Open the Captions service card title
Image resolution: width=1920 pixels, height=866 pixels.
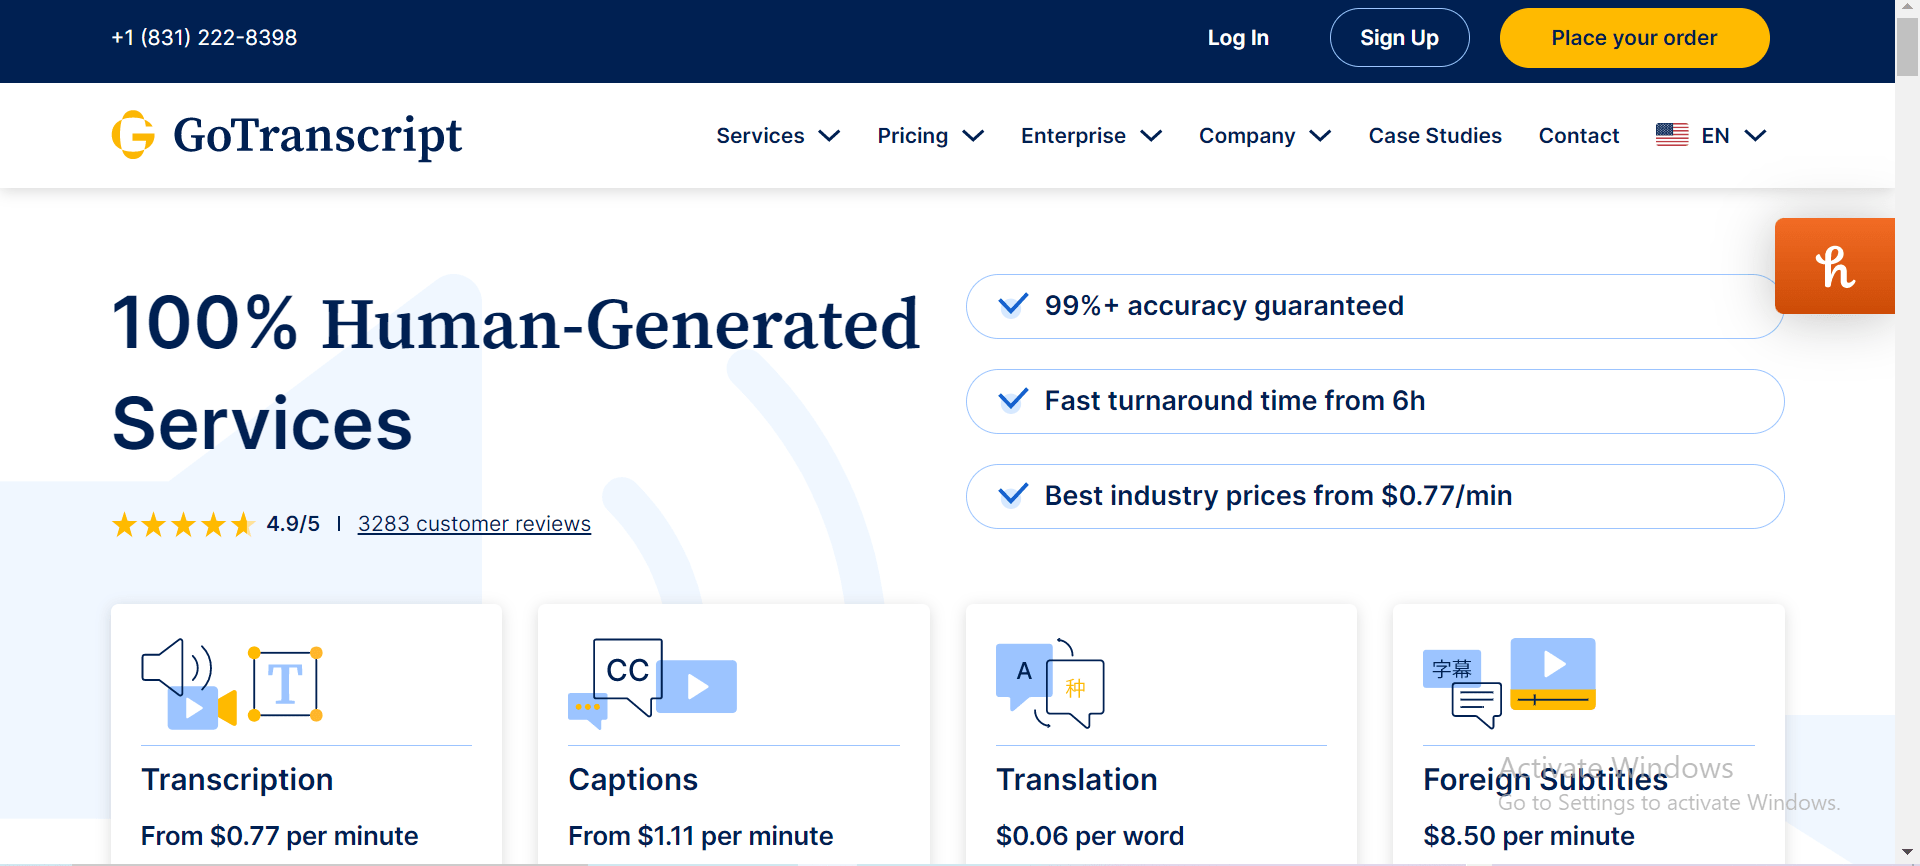633,780
